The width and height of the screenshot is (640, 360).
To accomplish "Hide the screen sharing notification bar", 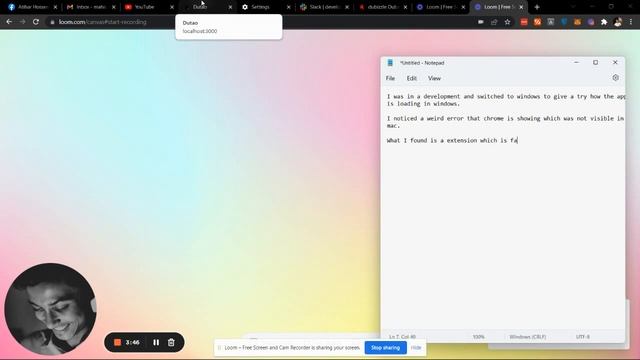I will (416, 348).
